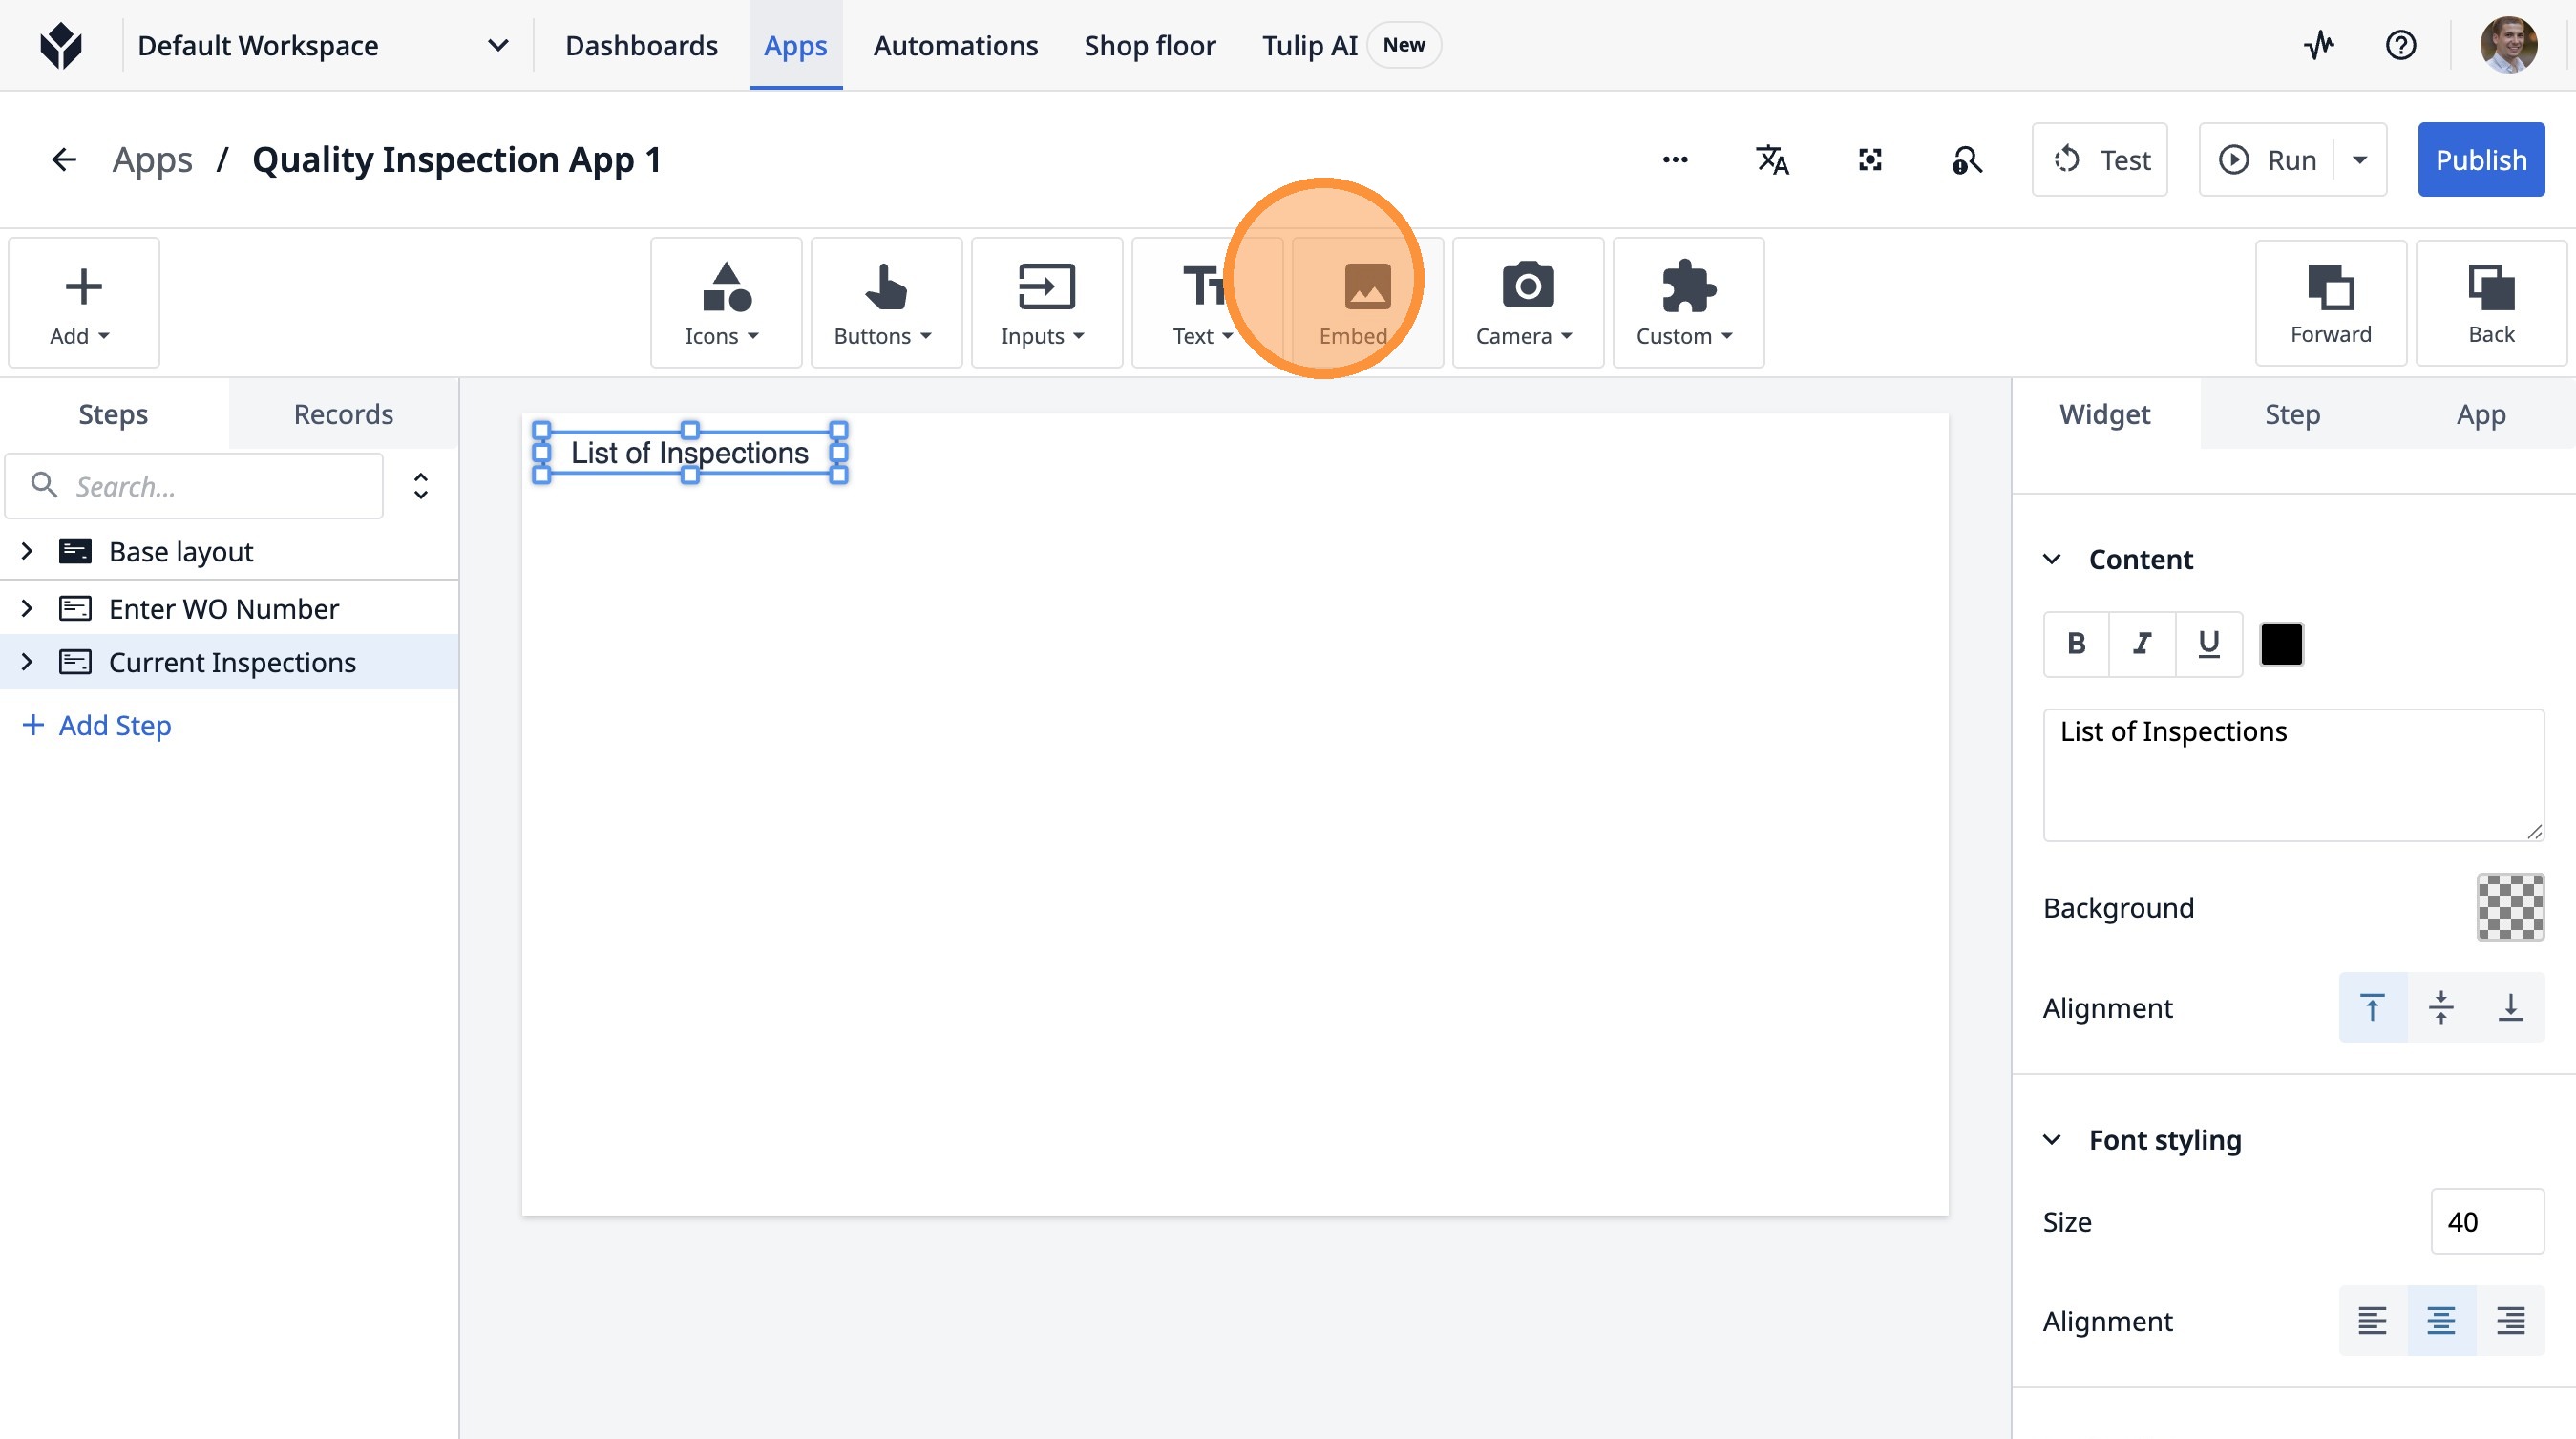Open the black text color swatch
The height and width of the screenshot is (1439, 2576).
coord(2281,644)
